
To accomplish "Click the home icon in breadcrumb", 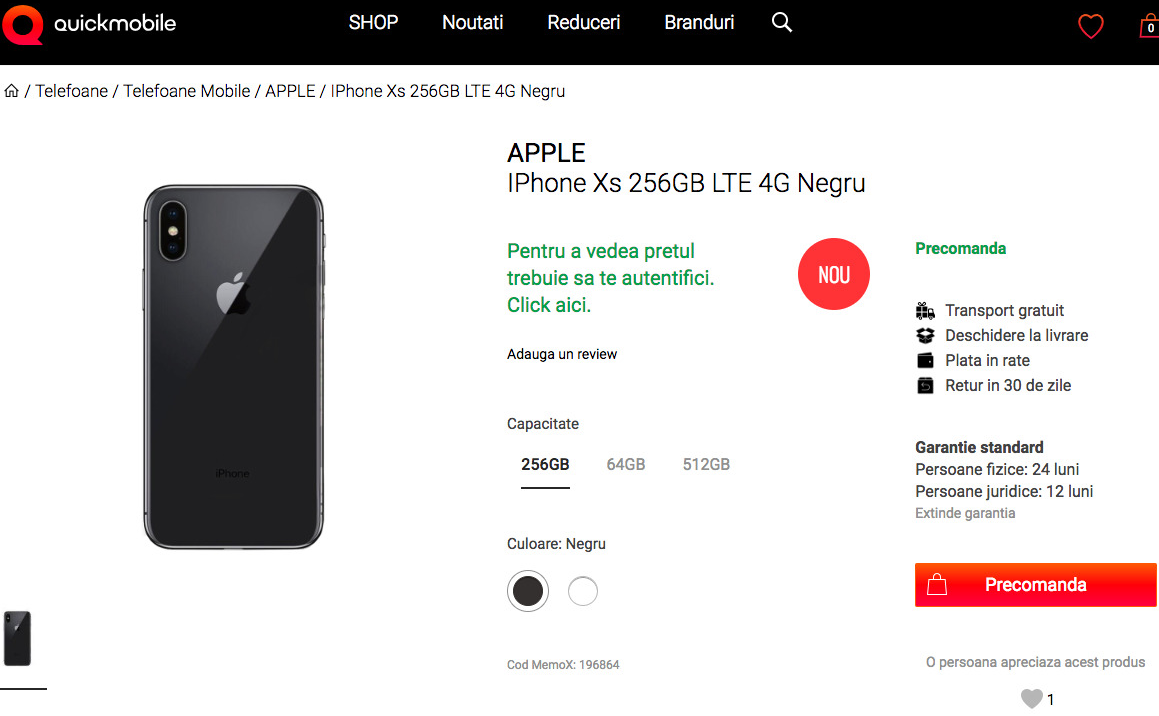I will pos(12,92).
